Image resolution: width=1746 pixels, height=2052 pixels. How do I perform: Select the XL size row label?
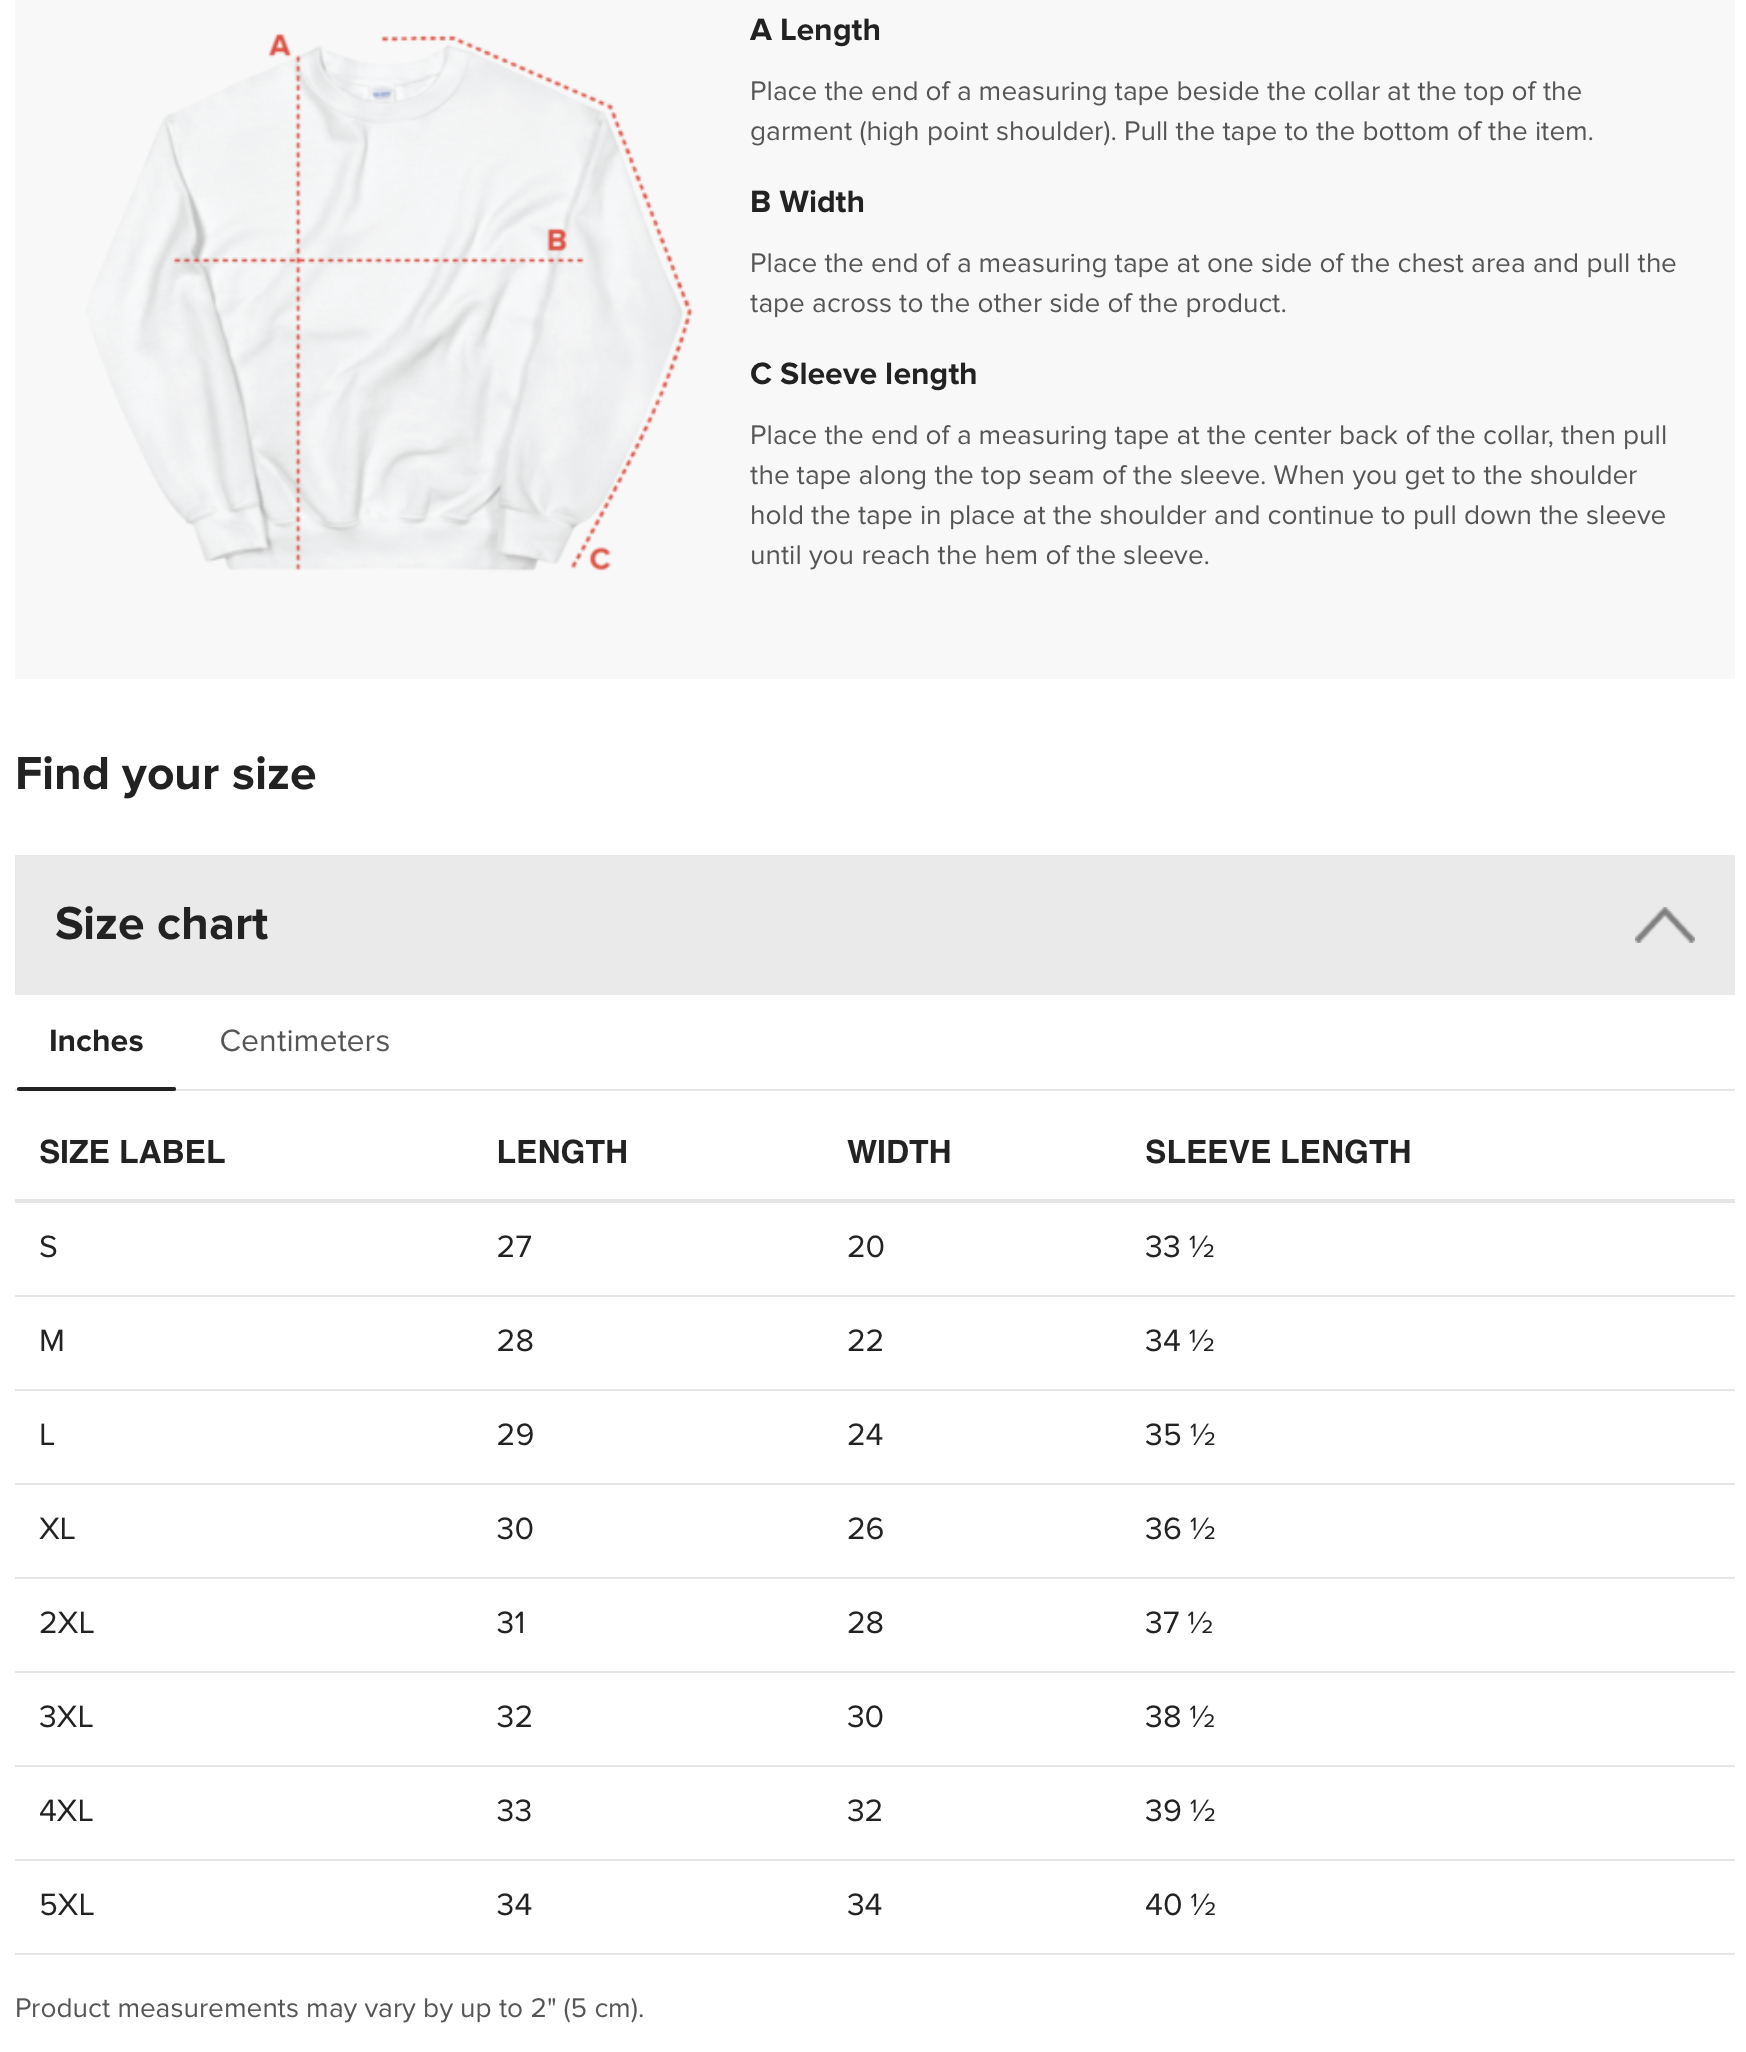57,1529
